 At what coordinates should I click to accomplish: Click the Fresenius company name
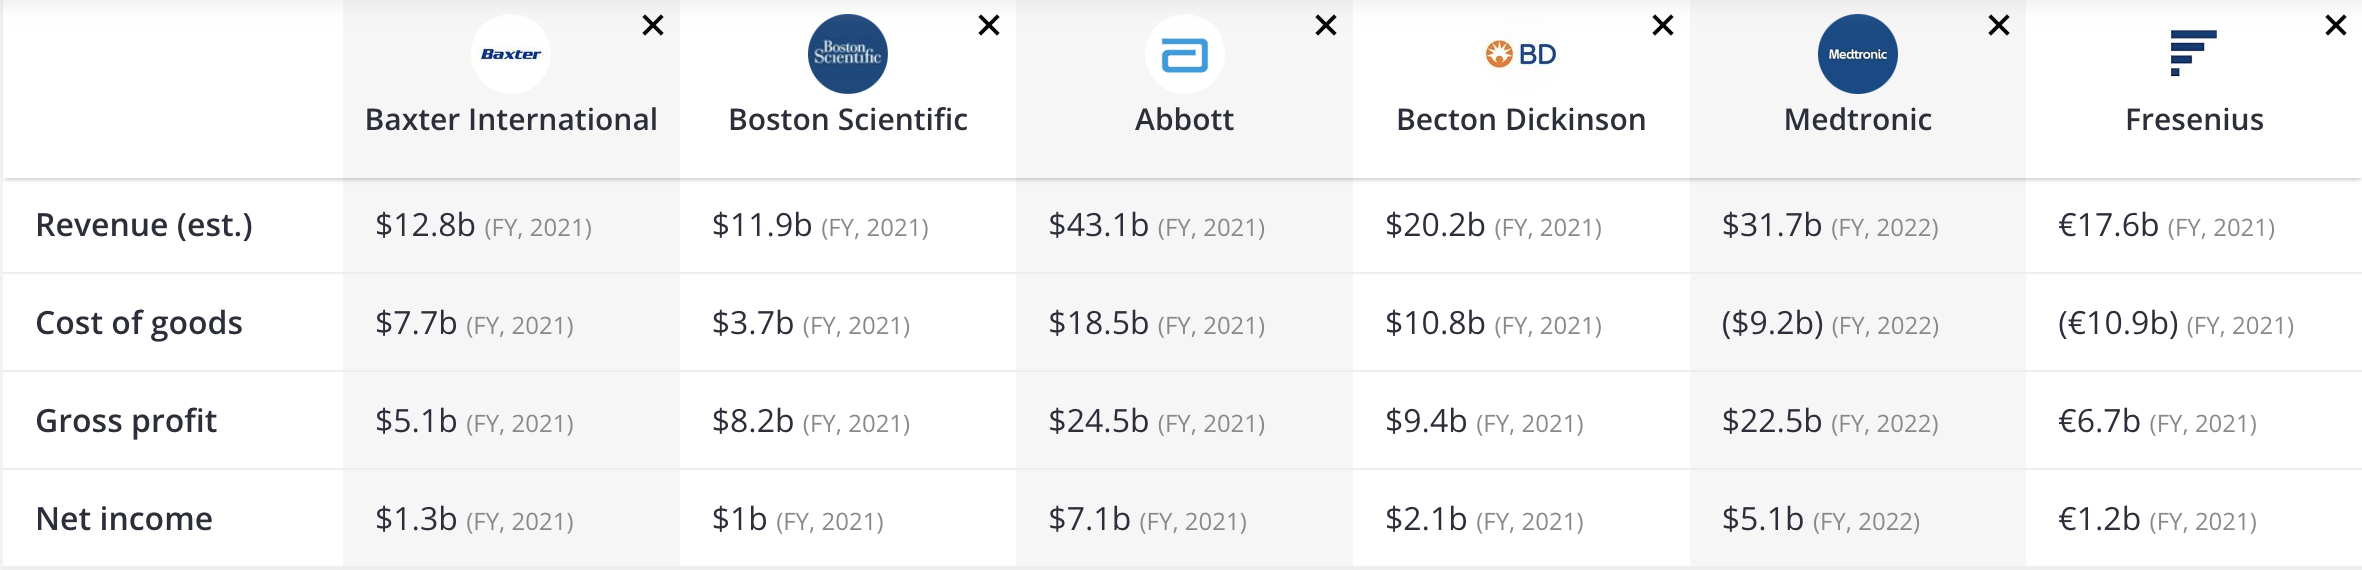pos(2194,120)
